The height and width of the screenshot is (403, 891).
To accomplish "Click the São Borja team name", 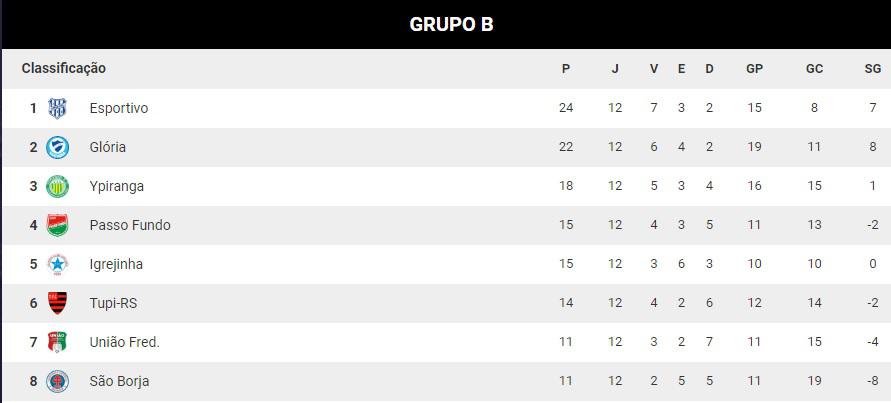I will point(119,381).
